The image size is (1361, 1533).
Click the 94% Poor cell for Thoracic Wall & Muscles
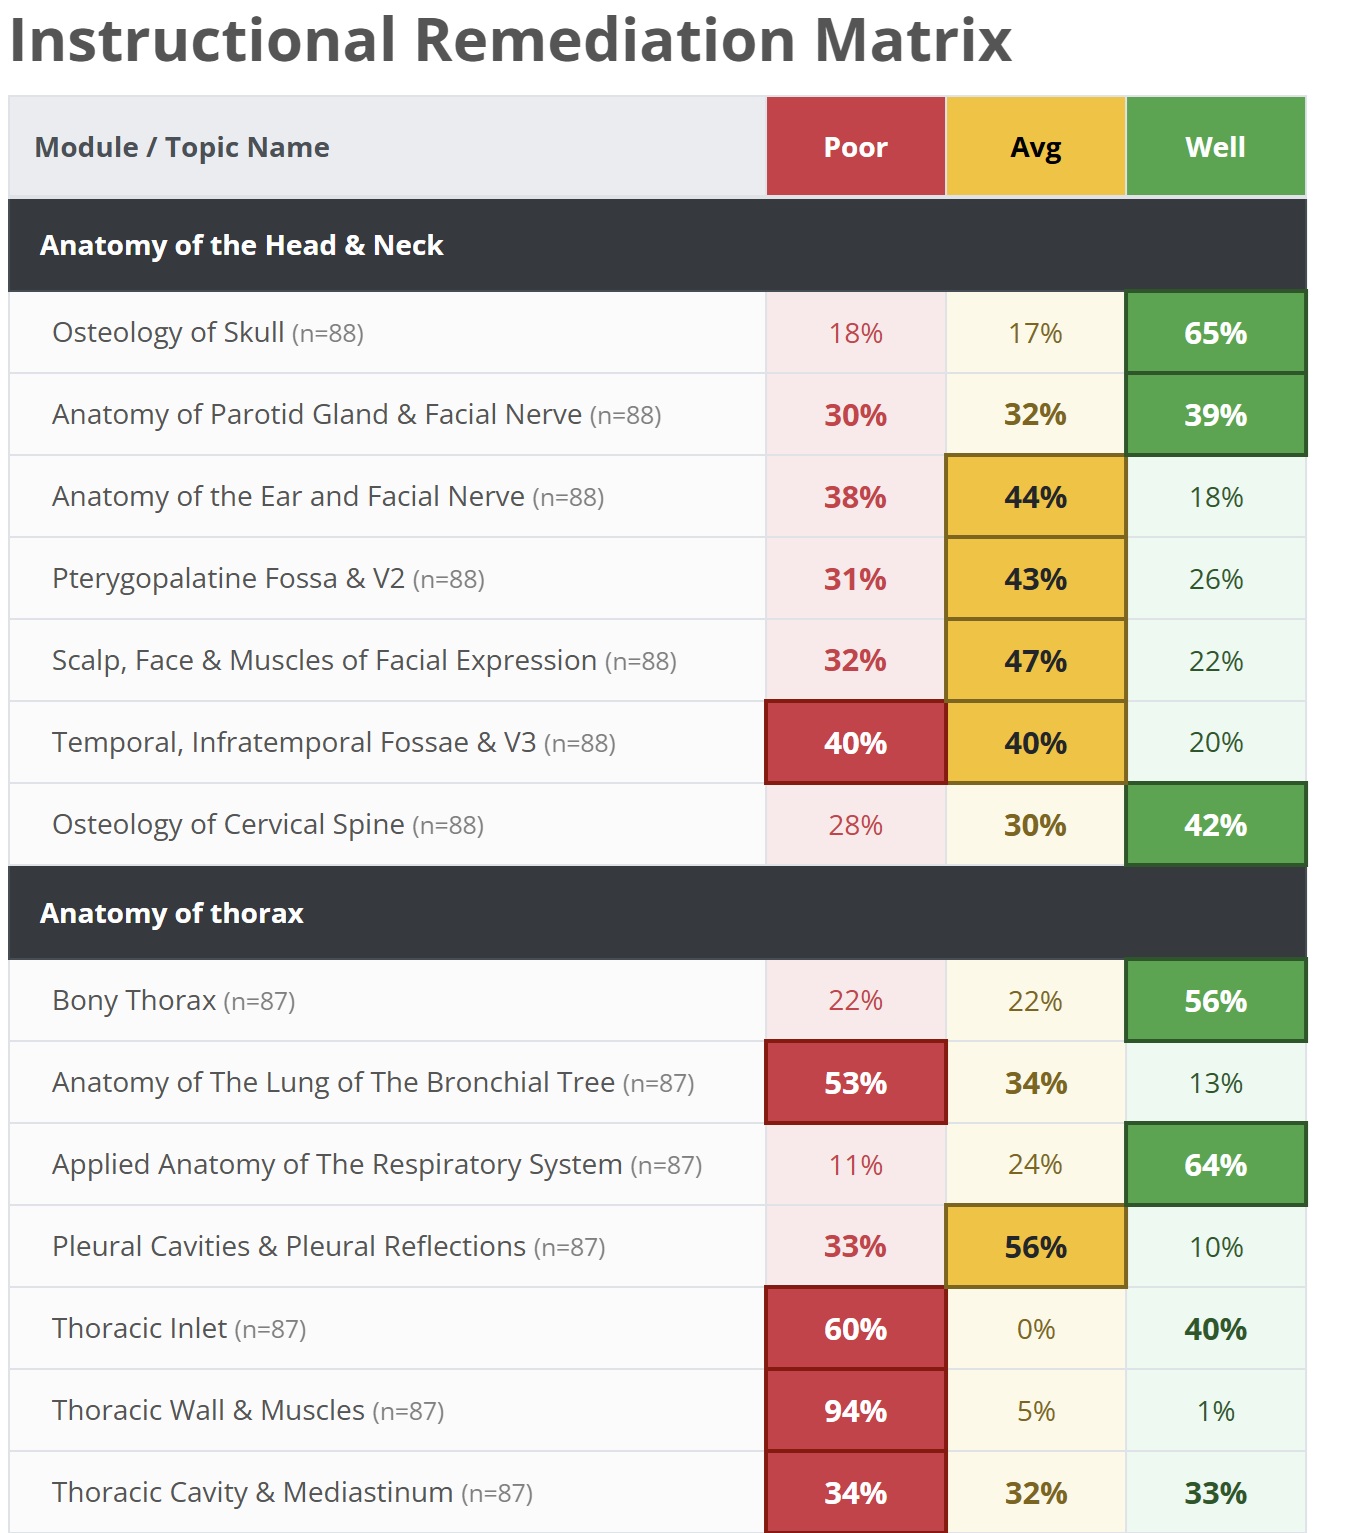click(x=855, y=1411)
